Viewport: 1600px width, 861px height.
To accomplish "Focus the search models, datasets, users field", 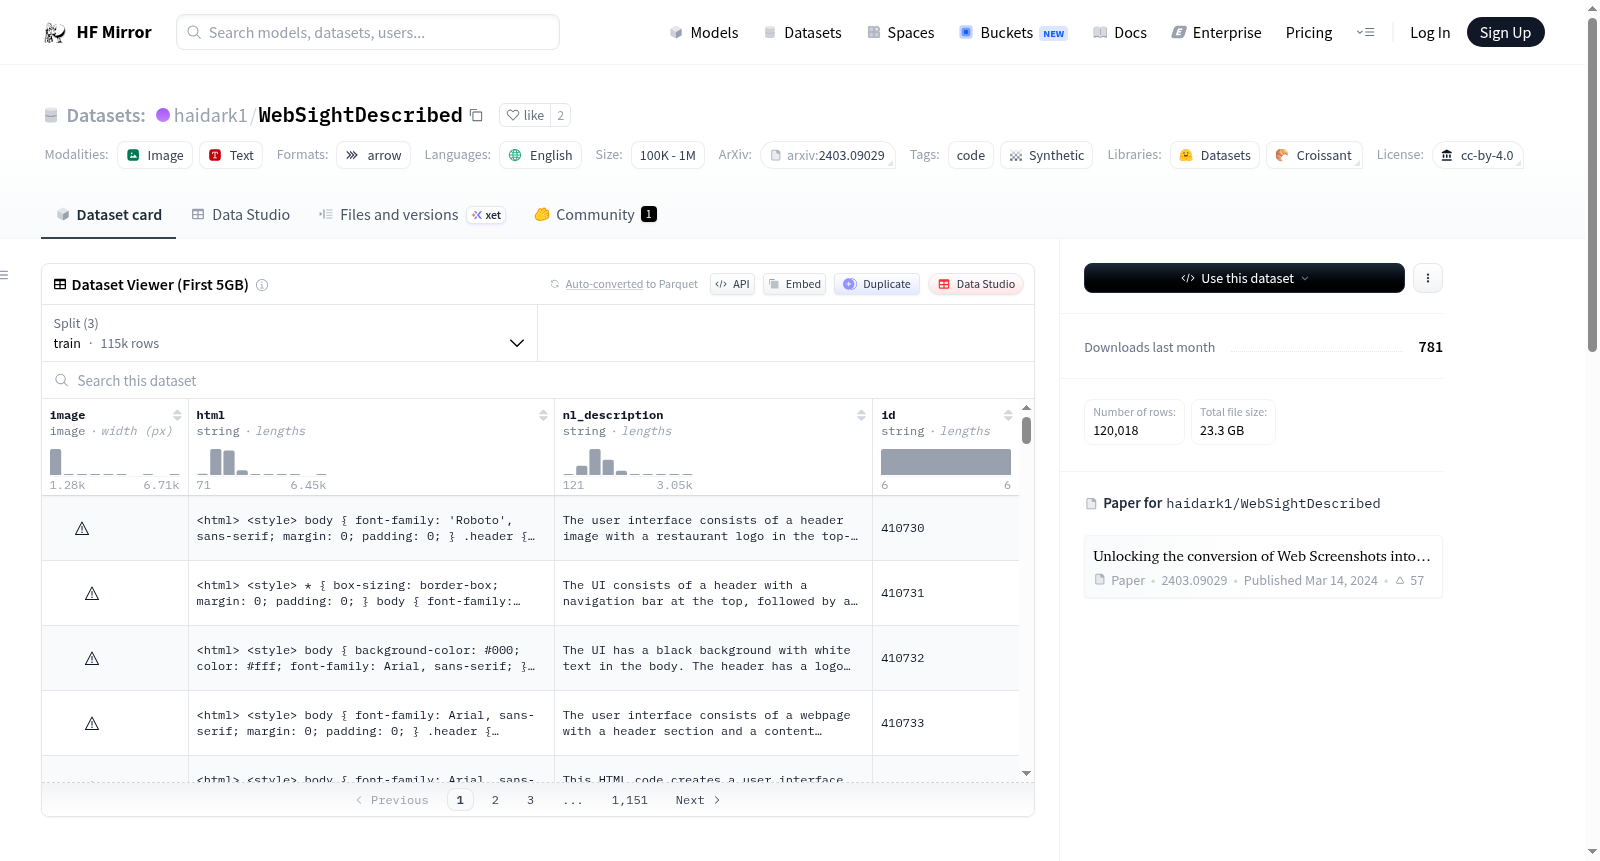I will click(x=368, y=32).
